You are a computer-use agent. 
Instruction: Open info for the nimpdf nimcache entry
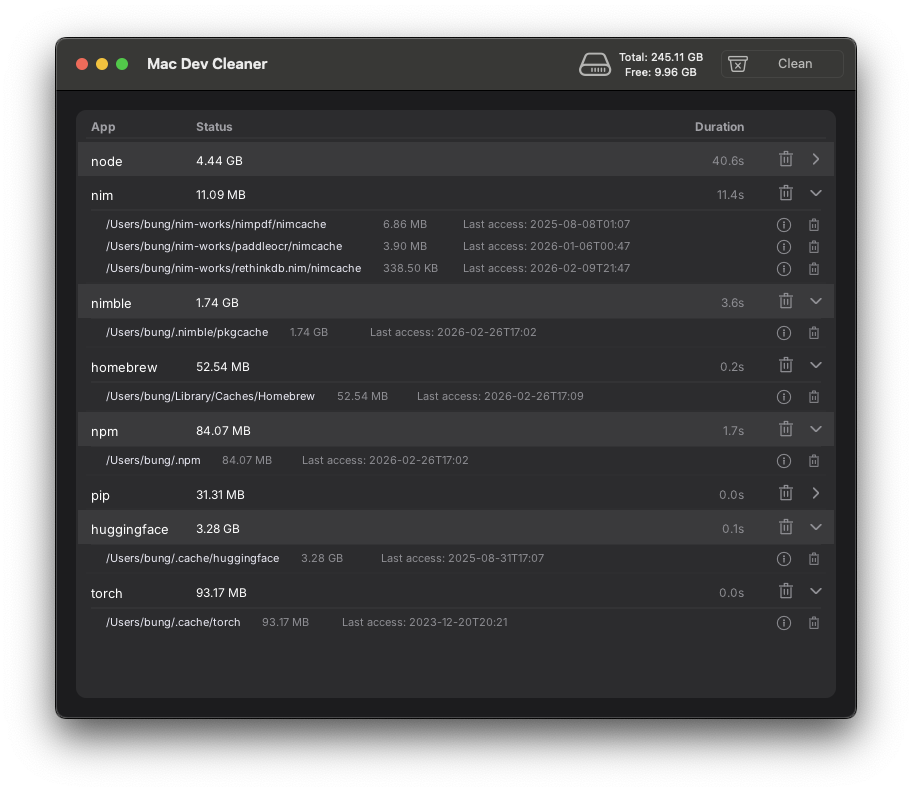[784, 224]
